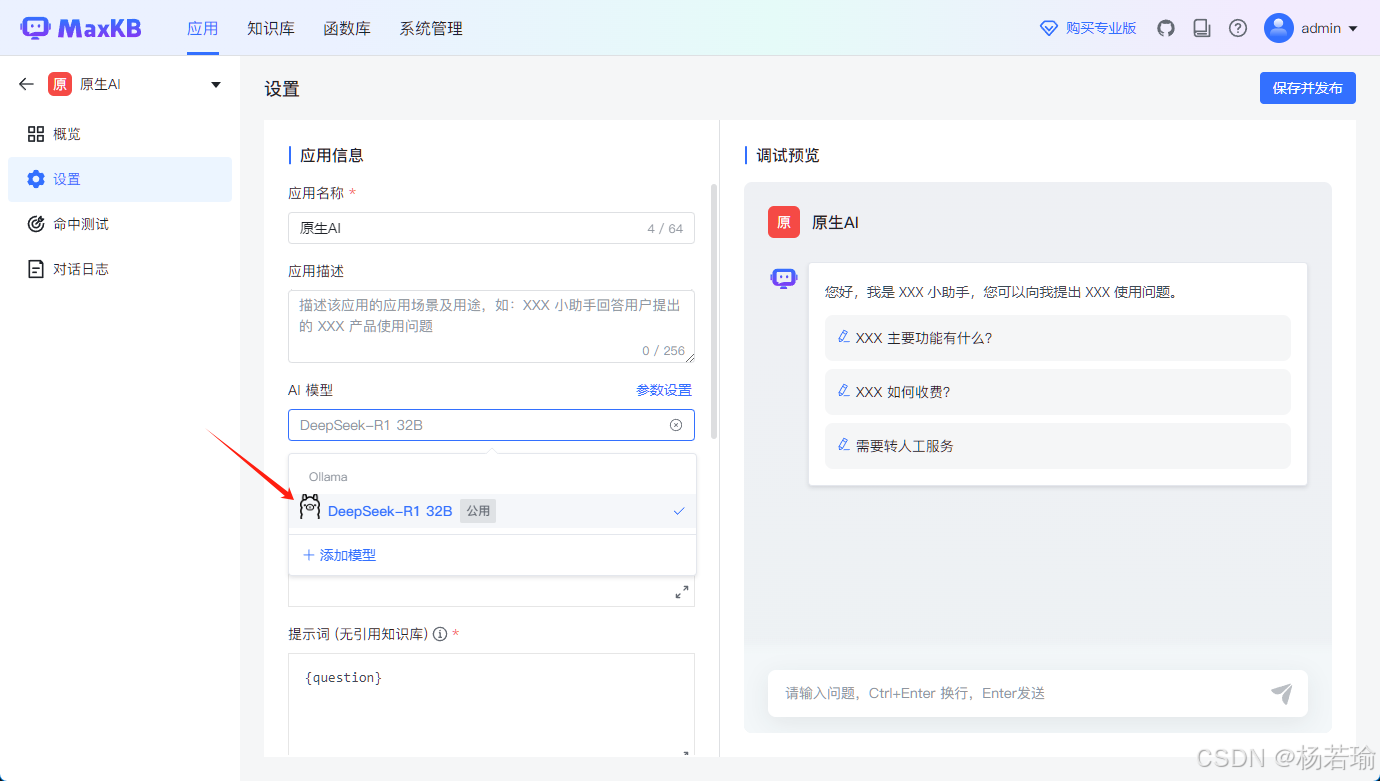1380x781 pixels.
Task: Open the 参数设置 link
Action: pos(664,390)
